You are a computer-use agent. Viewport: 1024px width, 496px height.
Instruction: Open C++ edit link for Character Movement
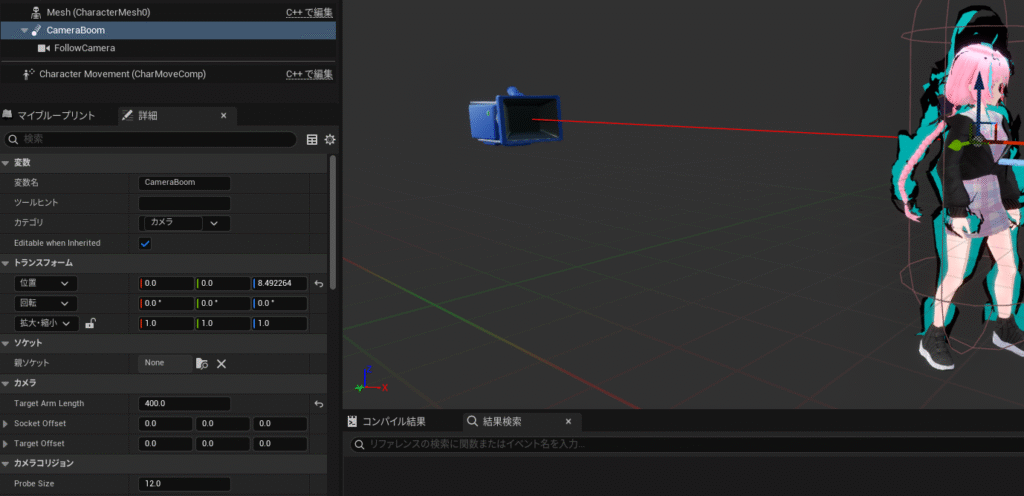[x=309, y=74]
